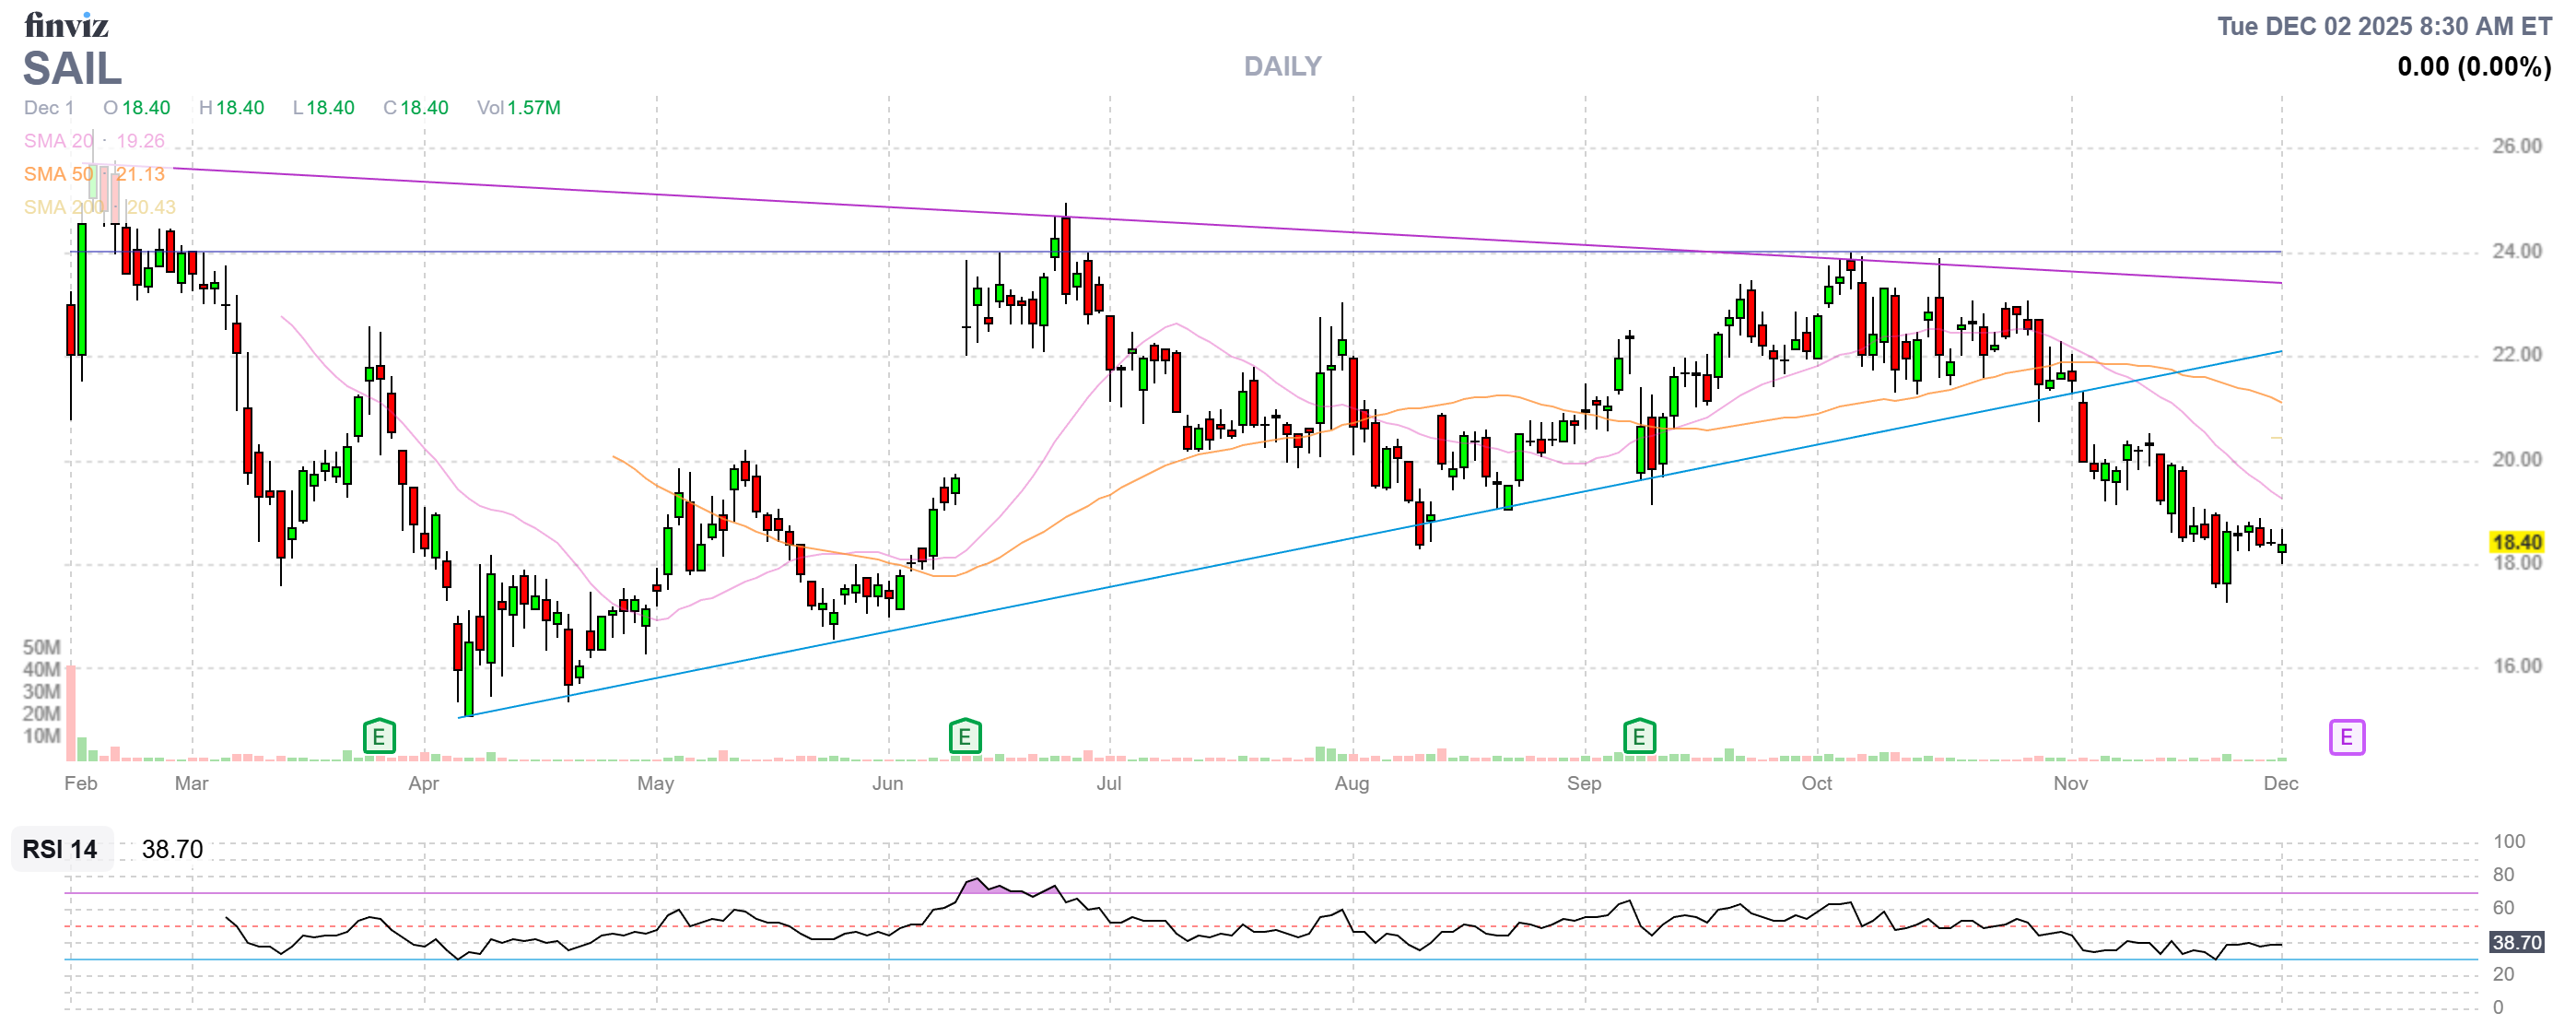
Task: Click the SMA 200 legend label
Action: (x=62, y=207)
